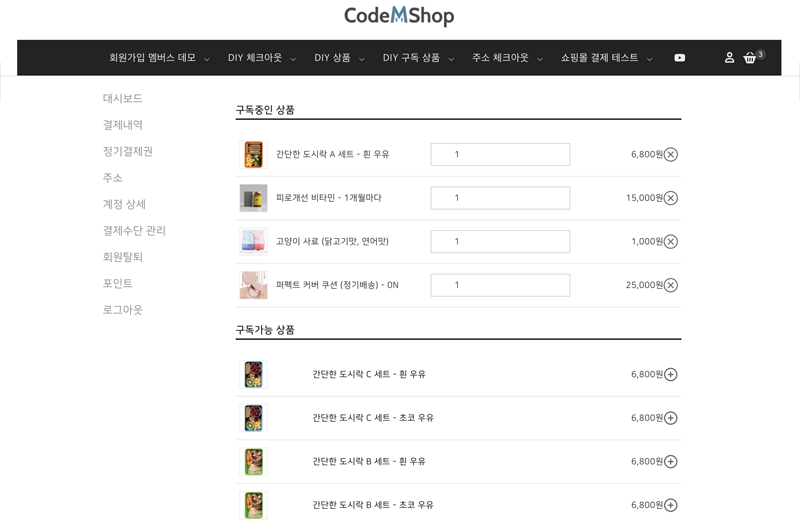Viewport: 800px width, 525px height.
Task: Remove 퍼펙트 커버 쿠션 subscription
Action: click(671, 285)
